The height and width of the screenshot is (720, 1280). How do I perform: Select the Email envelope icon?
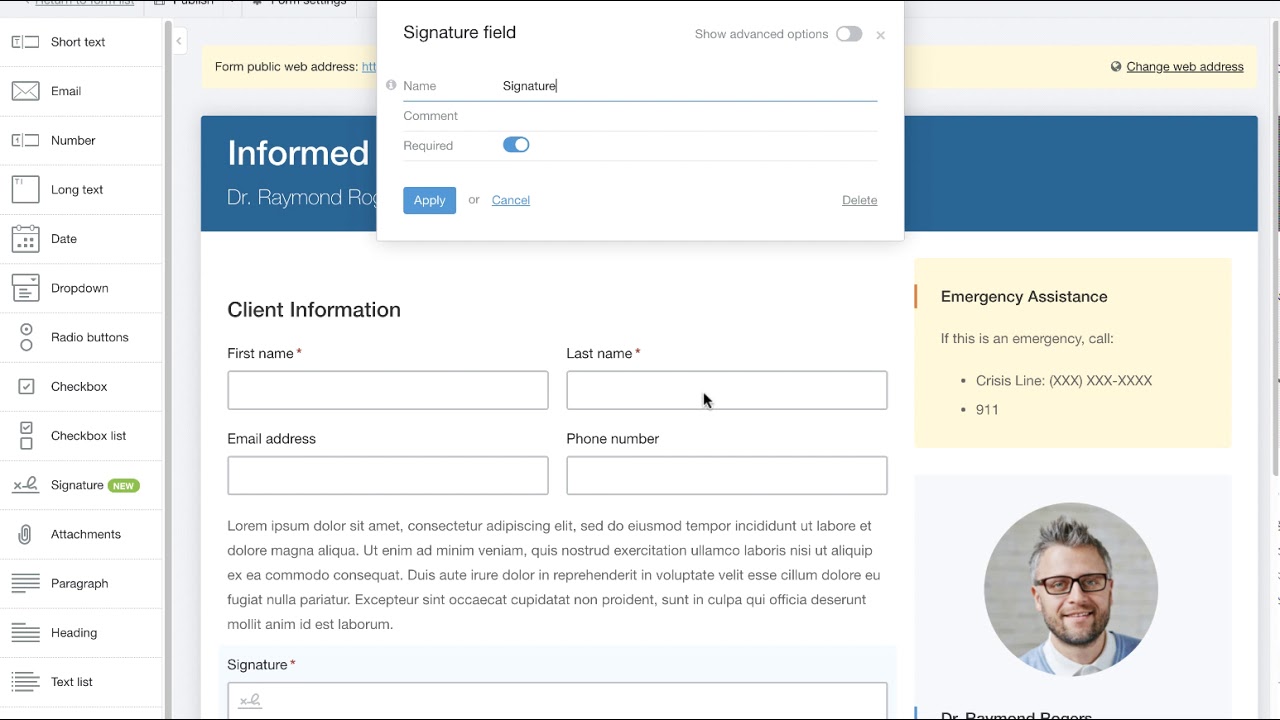pyautogui.click(x=26, y=91)
